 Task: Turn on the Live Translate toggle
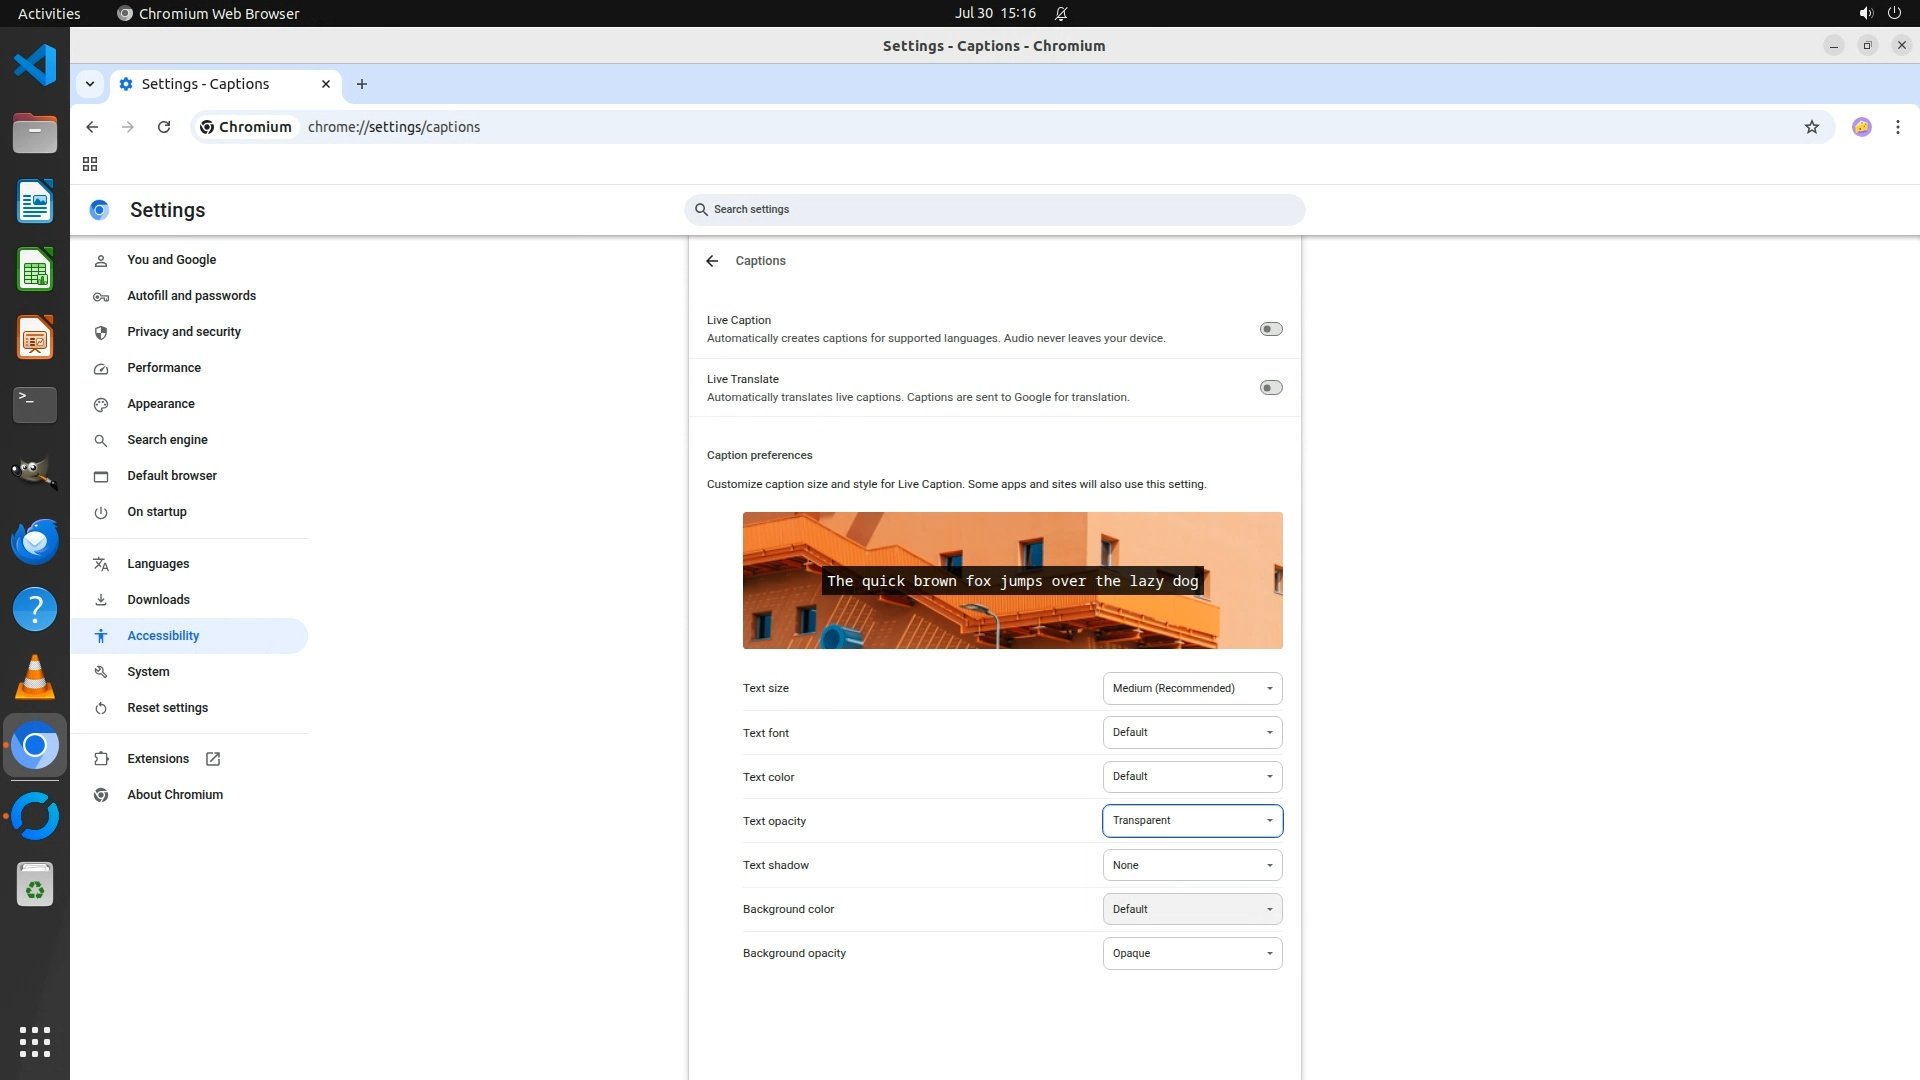click(x=1270, y=388)
